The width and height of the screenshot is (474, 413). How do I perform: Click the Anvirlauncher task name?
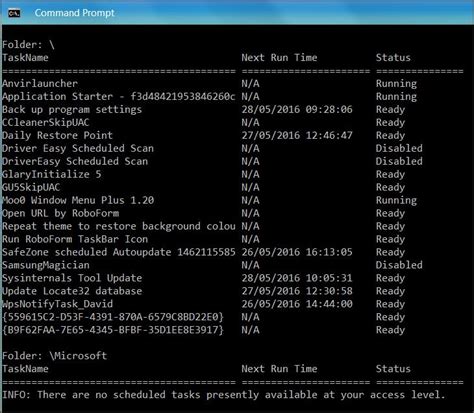click(x=40, y=83)
